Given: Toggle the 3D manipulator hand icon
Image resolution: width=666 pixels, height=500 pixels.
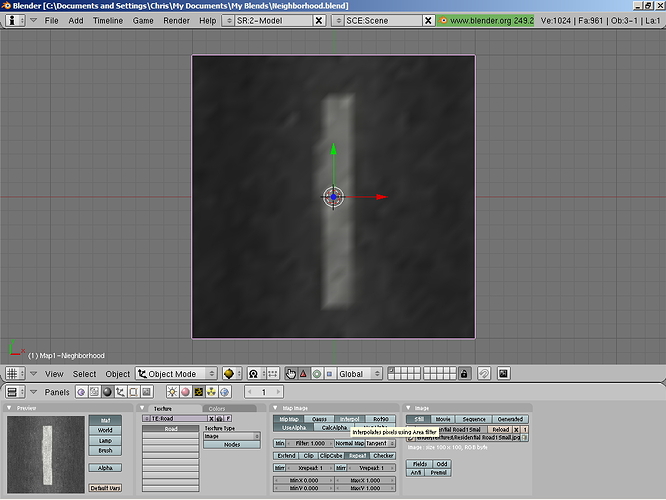Looking at the screenshot, I should point(291,373).
